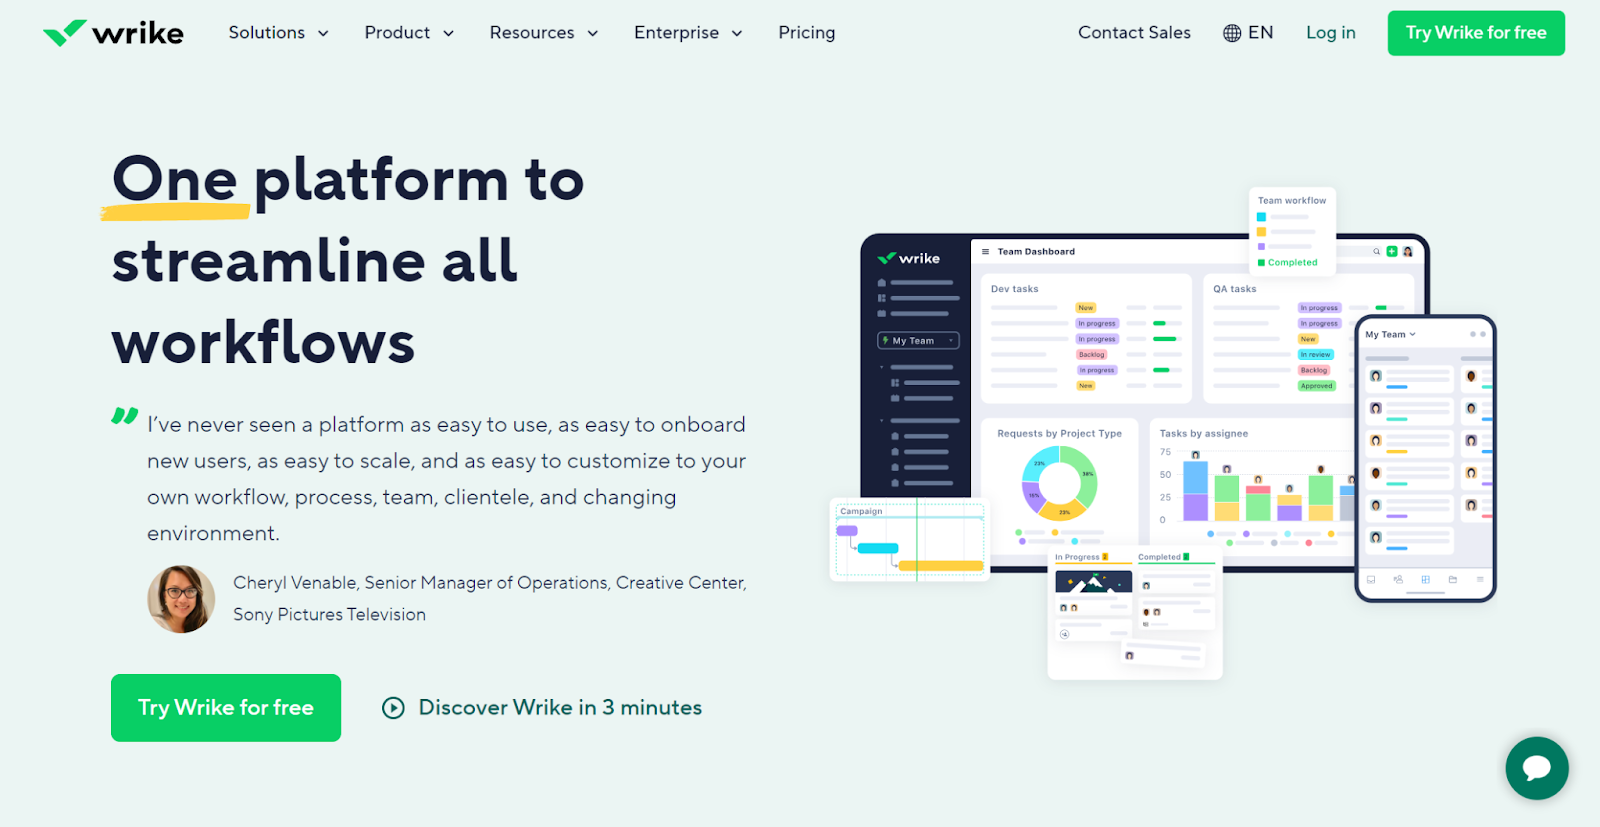Open the My Team dropdown in the dashboard sidebar
Screen dimensions: 1600x827
click(x=918, y=341)
